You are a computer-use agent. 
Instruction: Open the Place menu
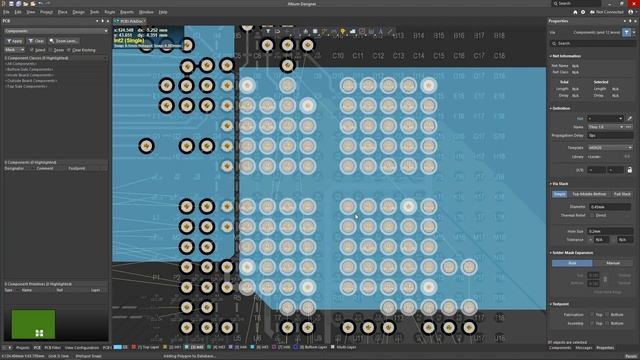(62, 12)
